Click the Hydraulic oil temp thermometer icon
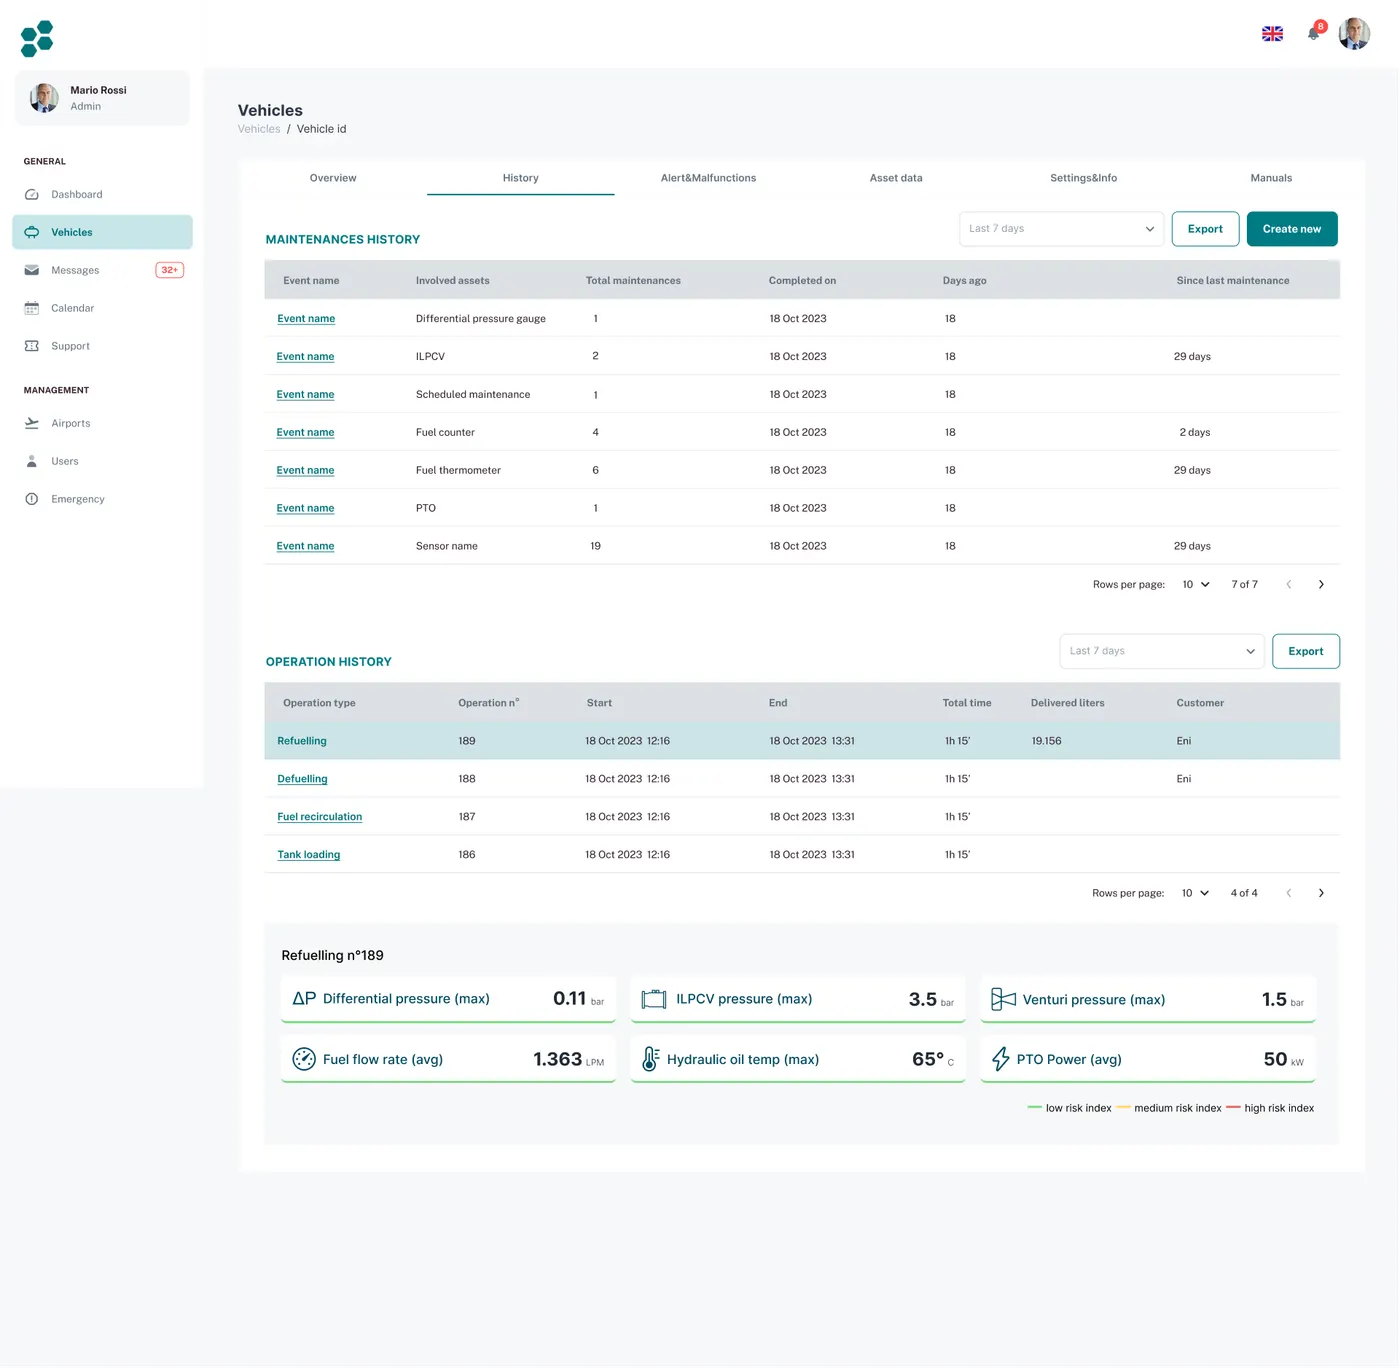1400x1368 pixels. click(650, 1059)
